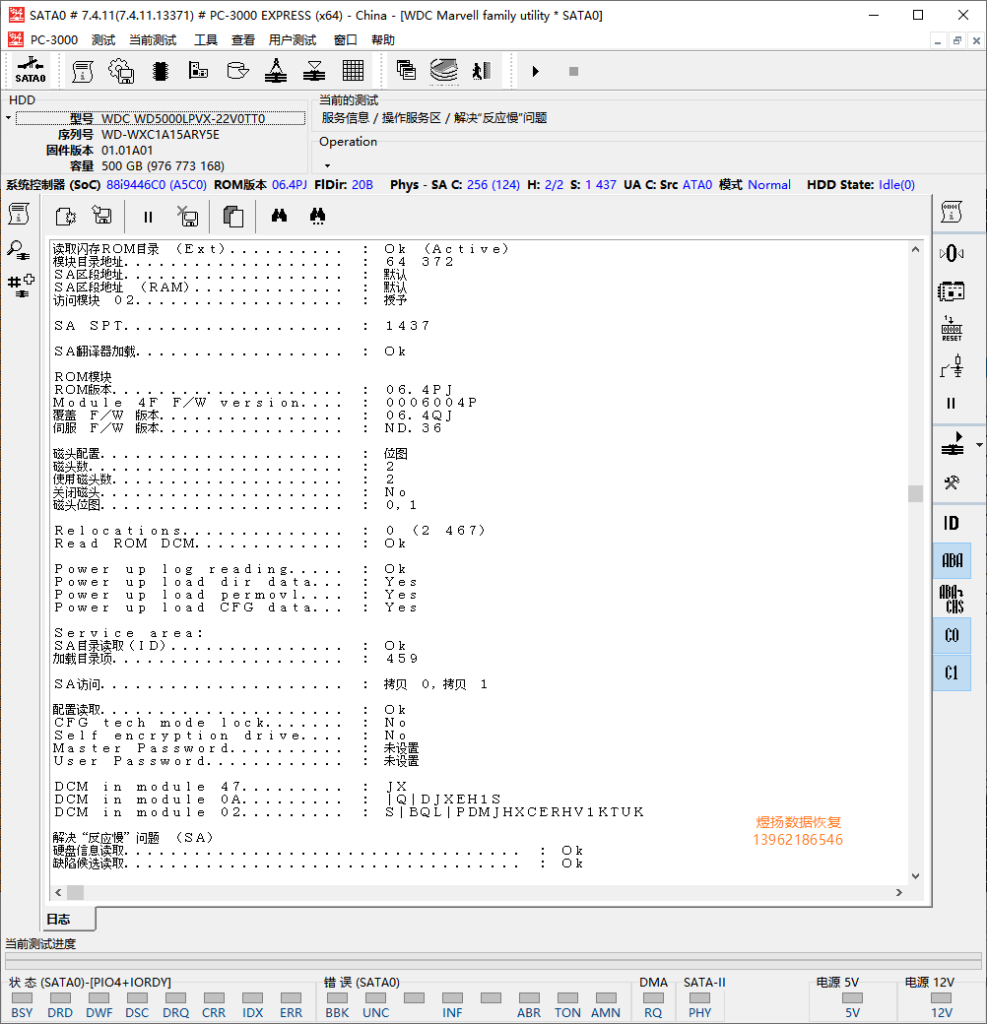Image resolution: width=987 pixels, height=1024 pixels.
Task: Open the Operation dropdown arrow
Action: (x=327, y=165)
